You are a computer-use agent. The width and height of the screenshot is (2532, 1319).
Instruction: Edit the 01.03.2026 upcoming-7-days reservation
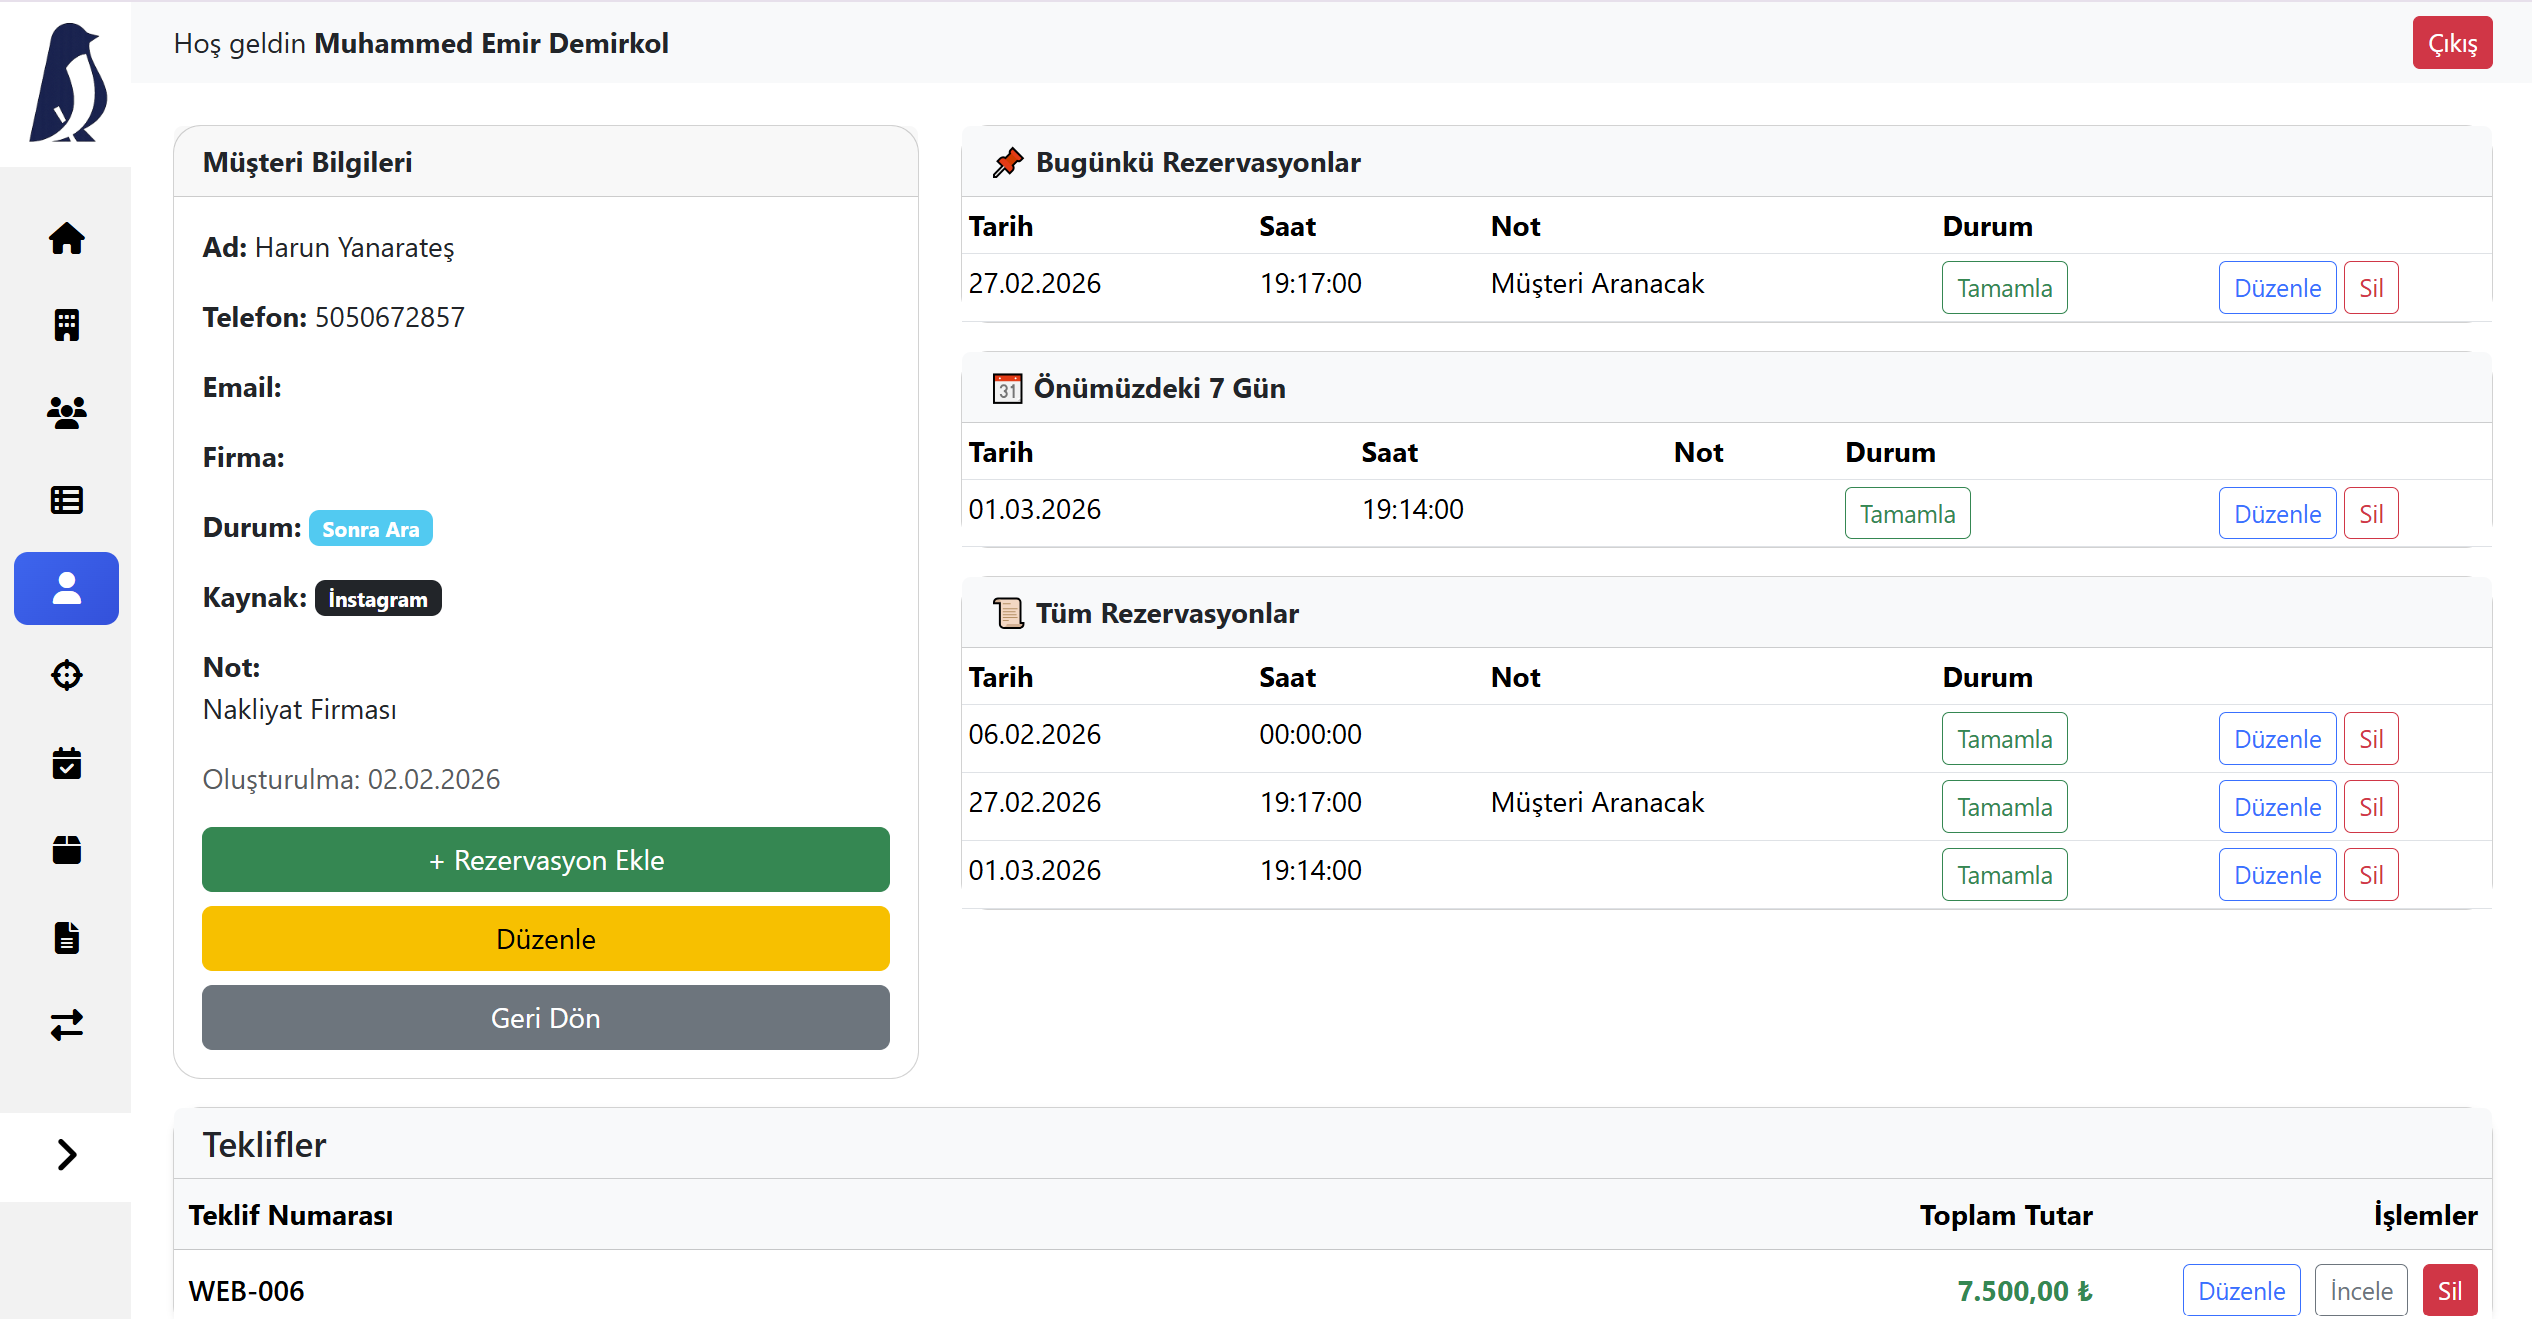point(2277,514)
